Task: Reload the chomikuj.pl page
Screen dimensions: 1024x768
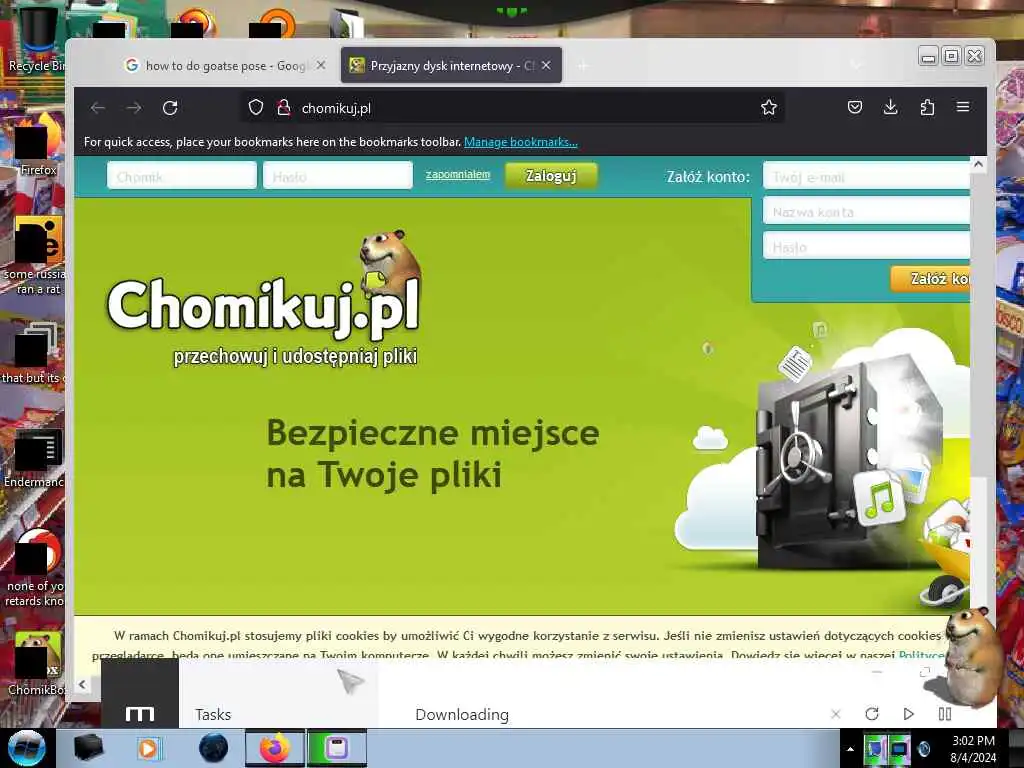Action: (x=170, y=108)
